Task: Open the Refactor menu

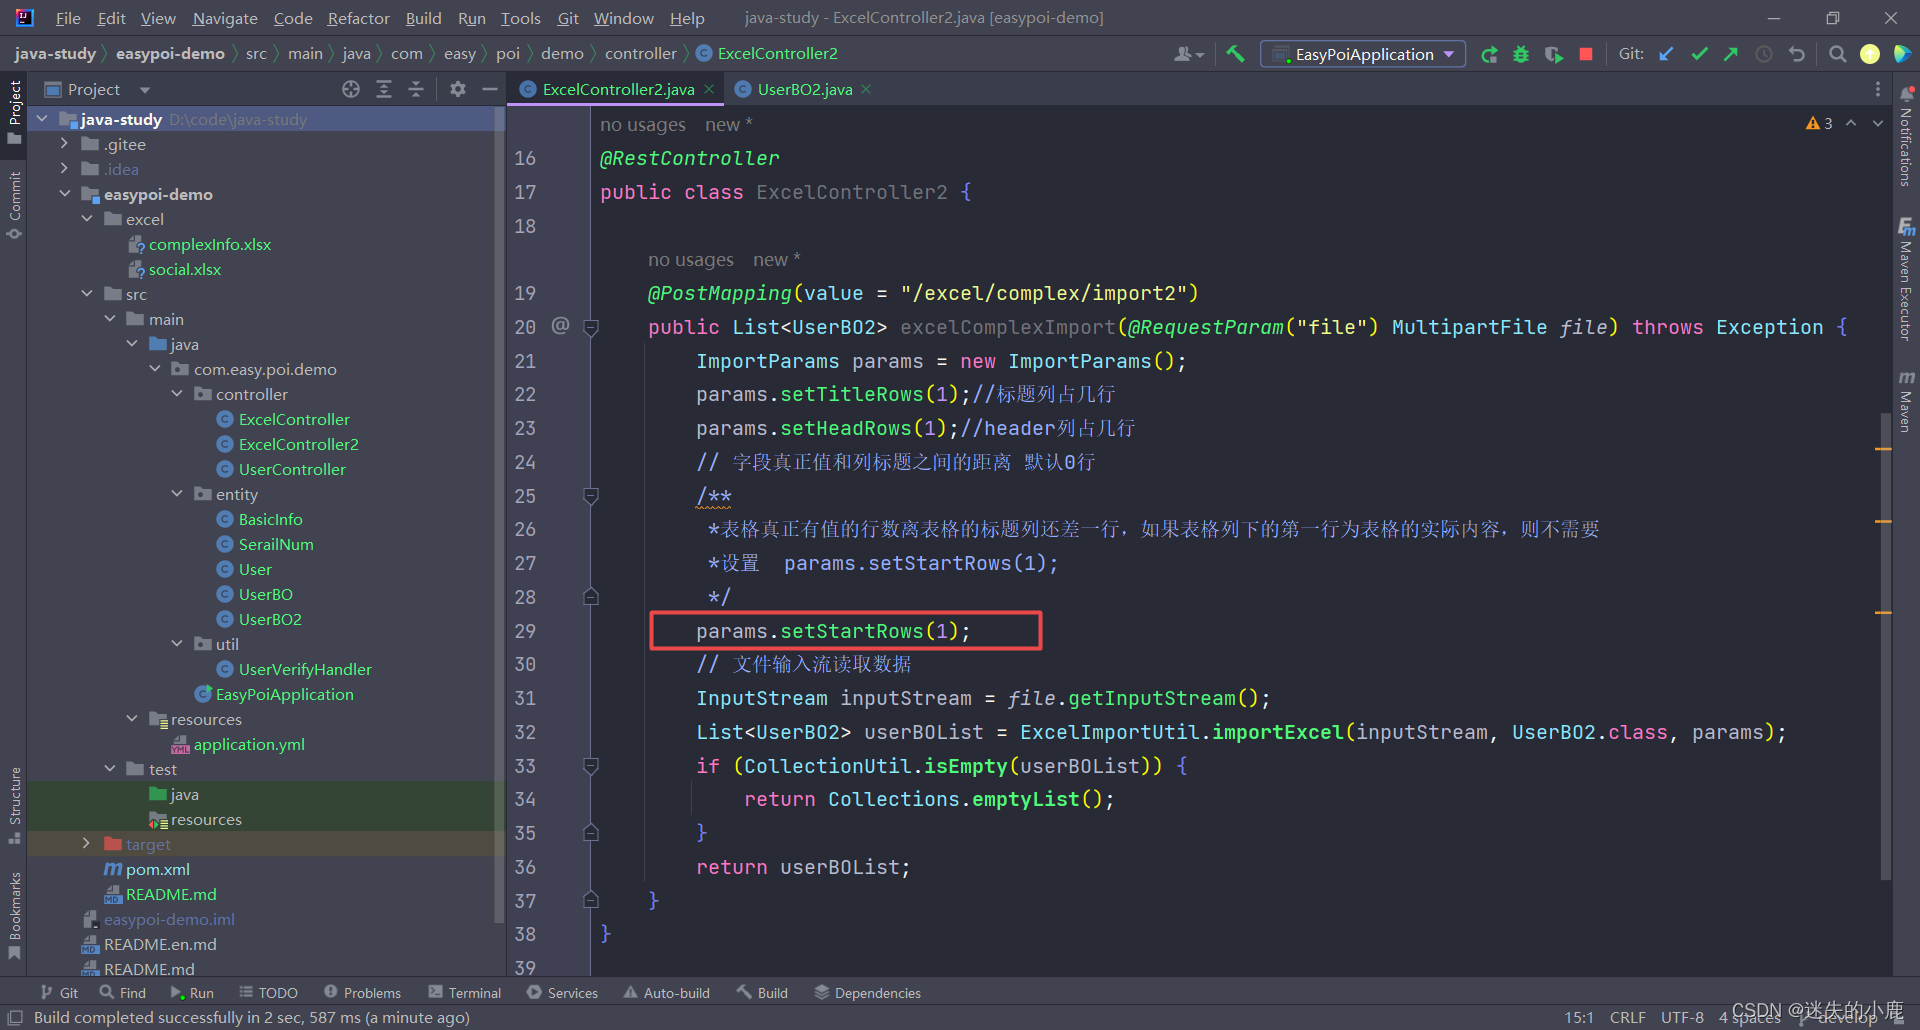Action: (358, 18)
